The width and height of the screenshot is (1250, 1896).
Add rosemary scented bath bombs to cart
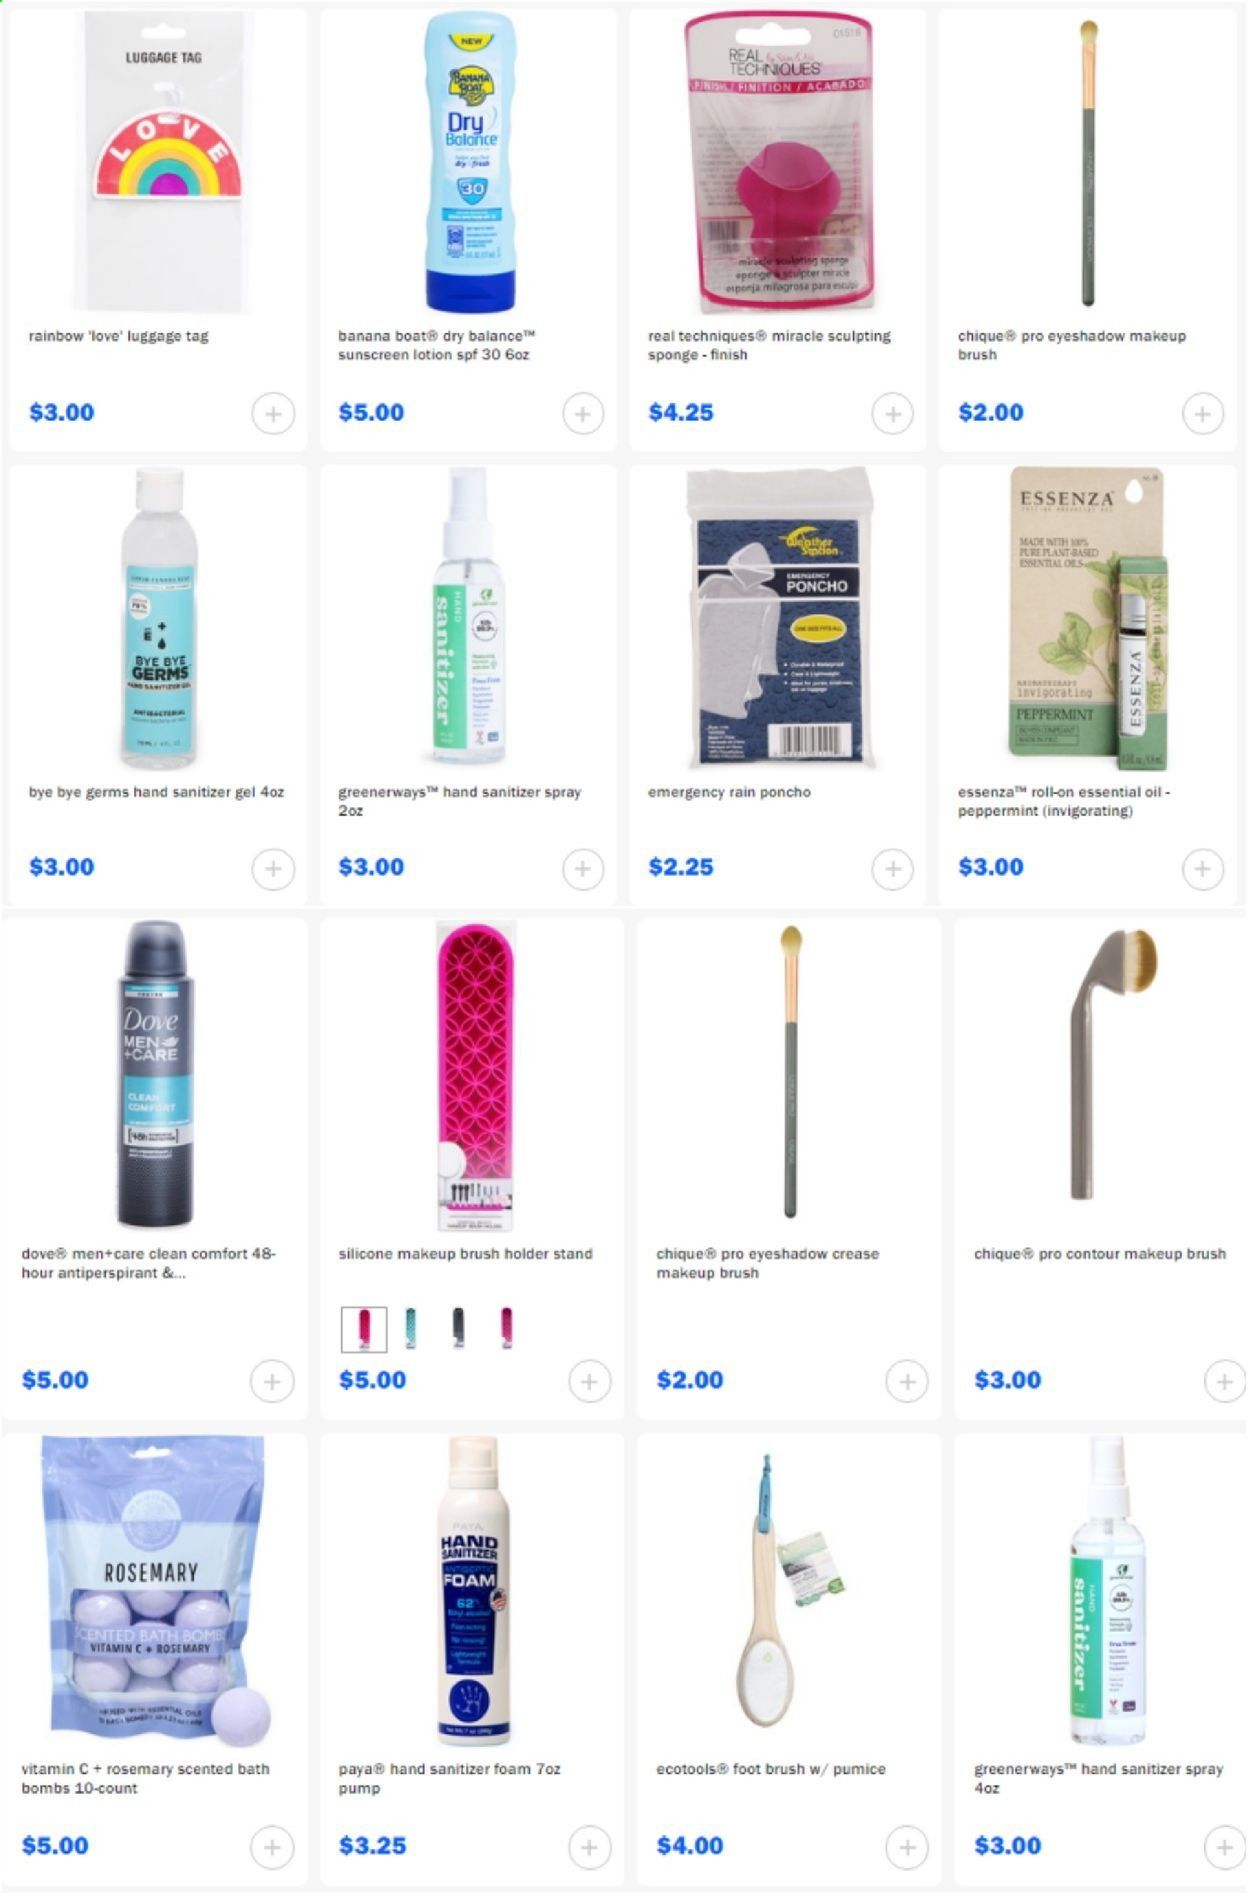click(x=272, y=1847)
